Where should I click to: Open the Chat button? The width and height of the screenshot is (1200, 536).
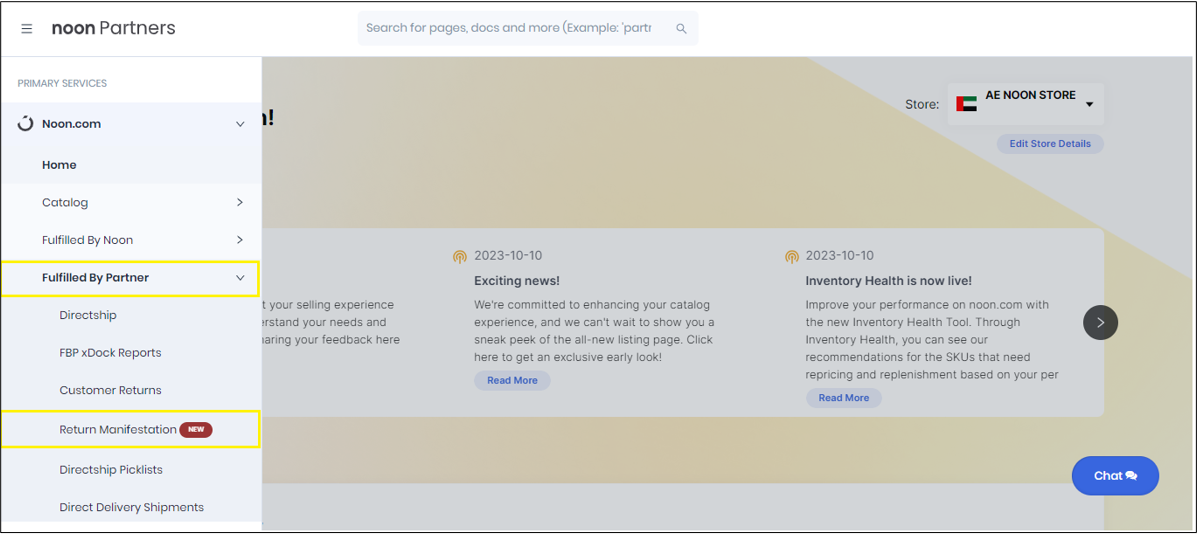[x=1115, y=476]
